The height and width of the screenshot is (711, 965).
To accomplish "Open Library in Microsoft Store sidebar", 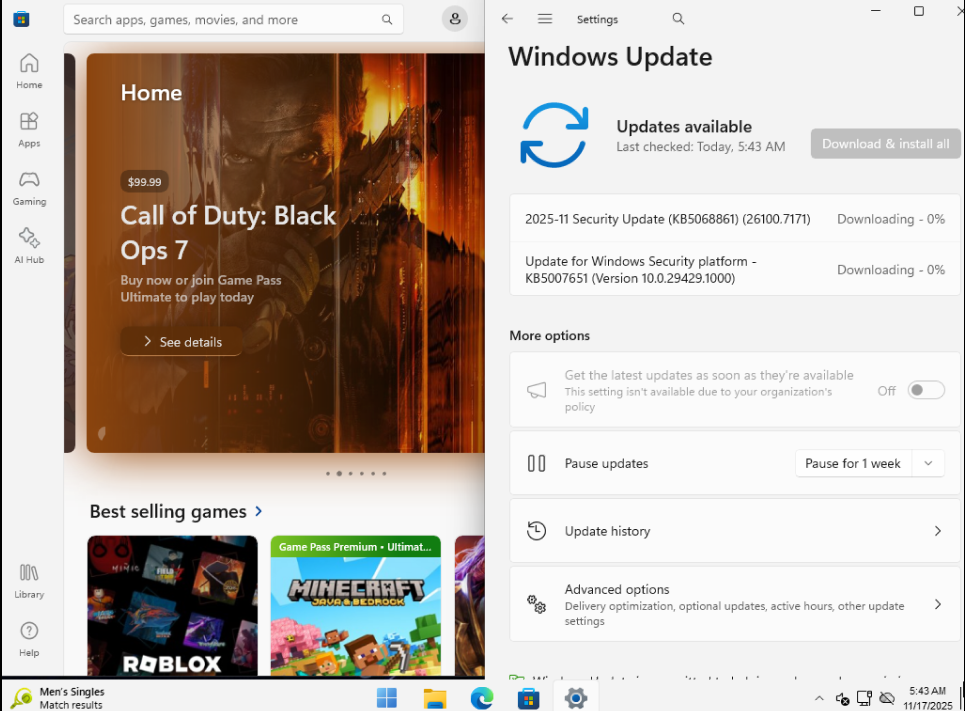I will click(x=29, y=581).
